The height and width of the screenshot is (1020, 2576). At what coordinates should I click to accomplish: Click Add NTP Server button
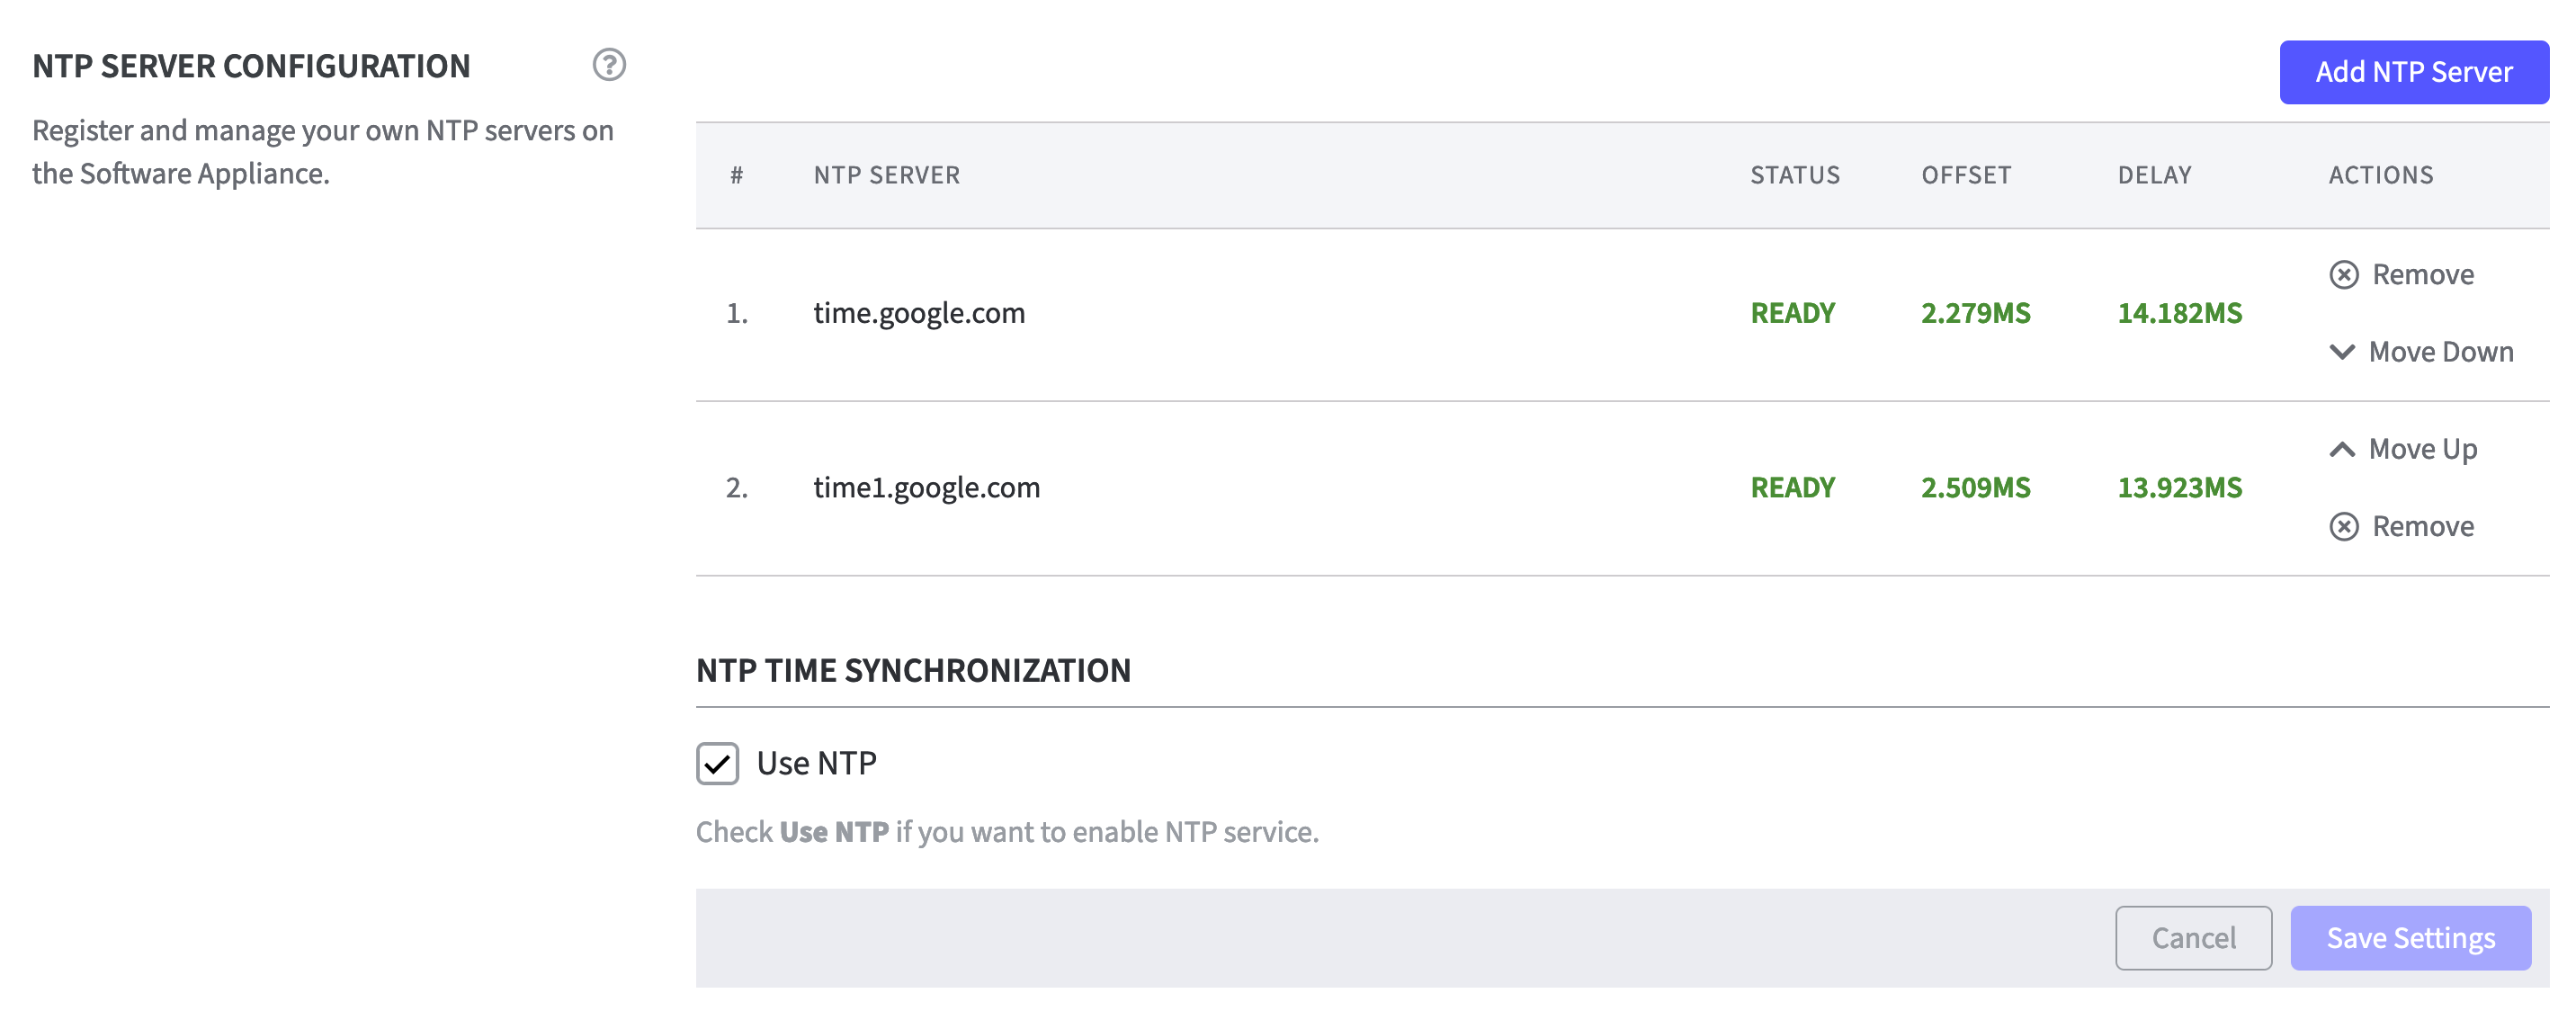(x=2413, y=72)
